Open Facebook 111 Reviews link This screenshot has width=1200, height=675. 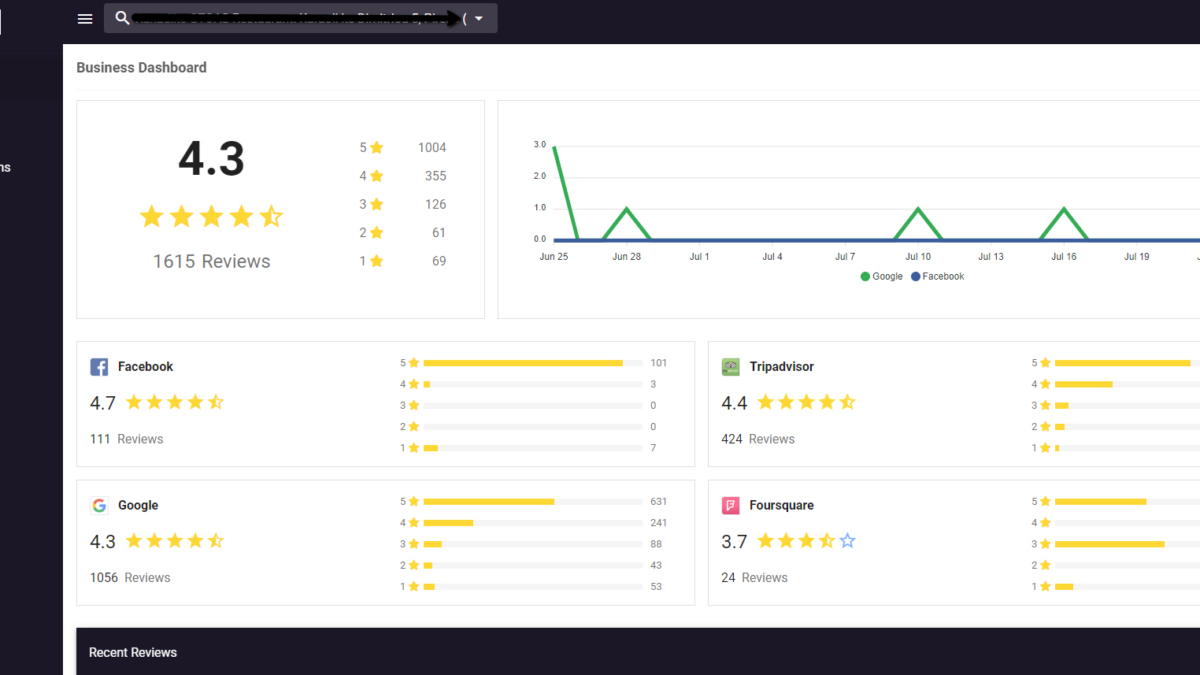[x=126, y=439]
